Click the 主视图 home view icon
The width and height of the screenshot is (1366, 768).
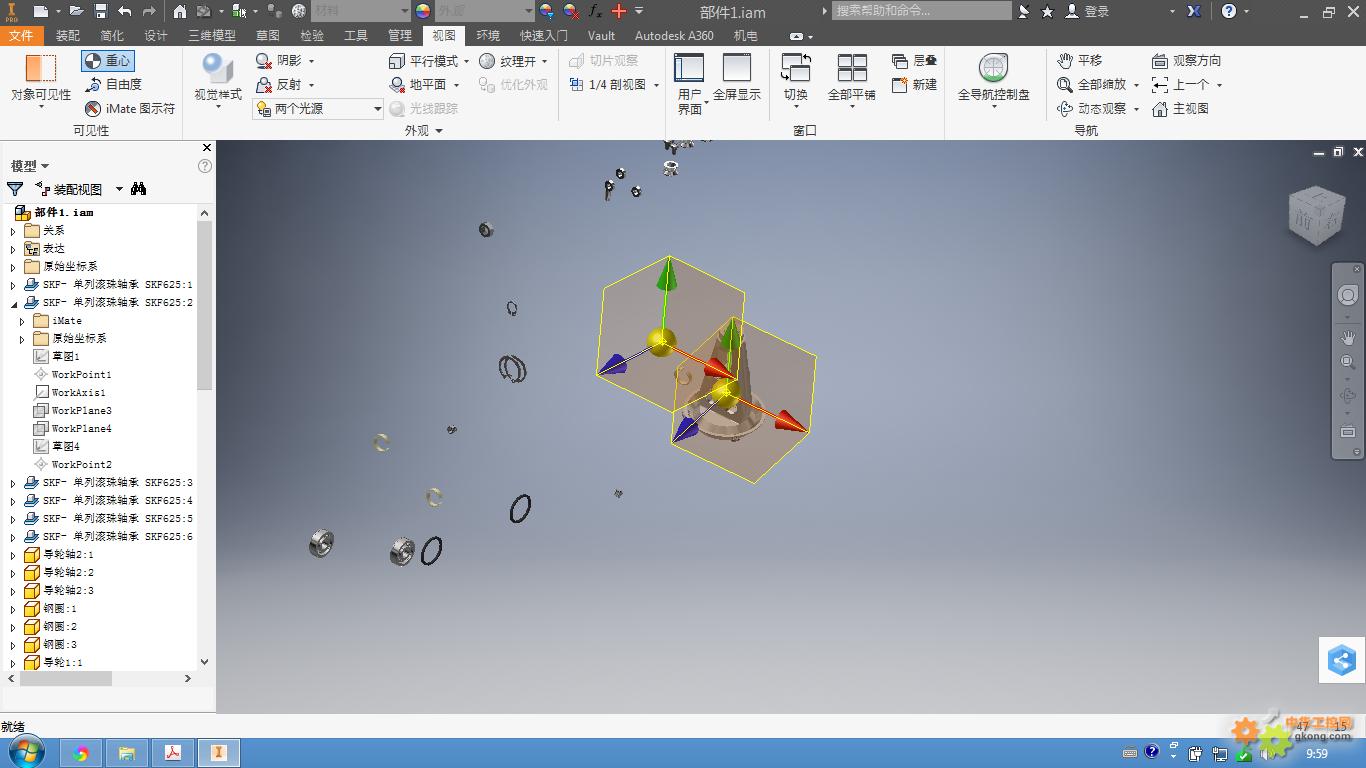tap(1181, 108)
